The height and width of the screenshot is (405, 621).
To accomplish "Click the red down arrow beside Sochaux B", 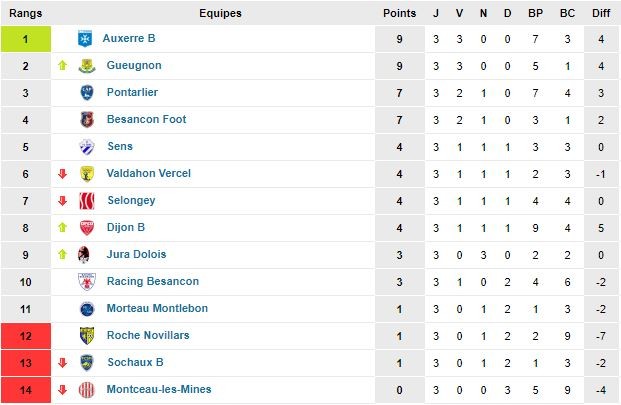I will tap(62, 363).
